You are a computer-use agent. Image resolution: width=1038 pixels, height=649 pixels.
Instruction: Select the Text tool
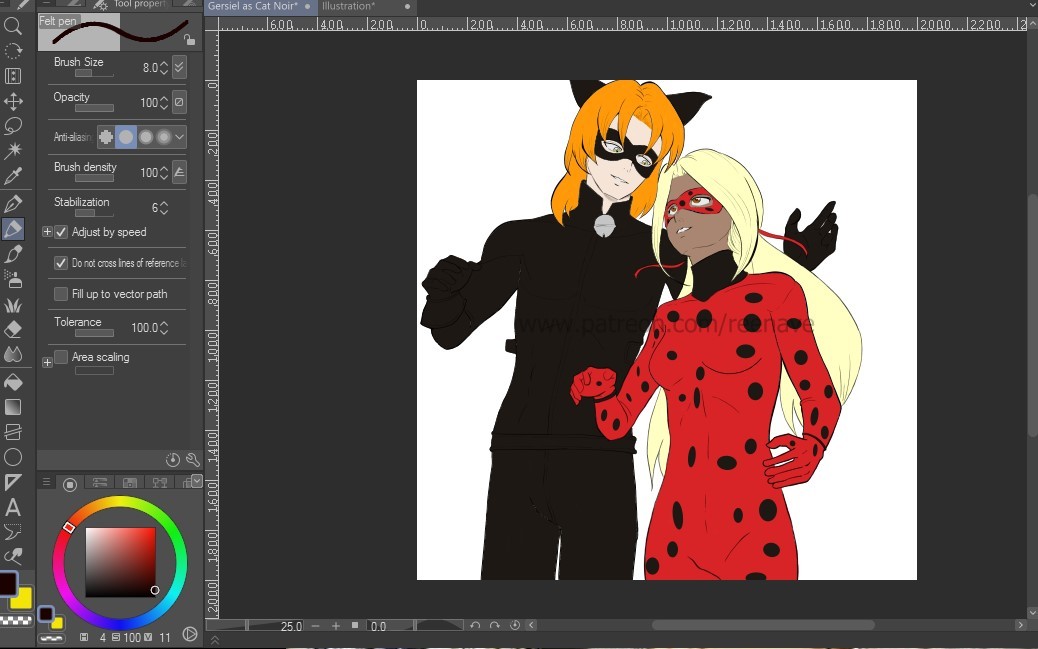point(13,507)
